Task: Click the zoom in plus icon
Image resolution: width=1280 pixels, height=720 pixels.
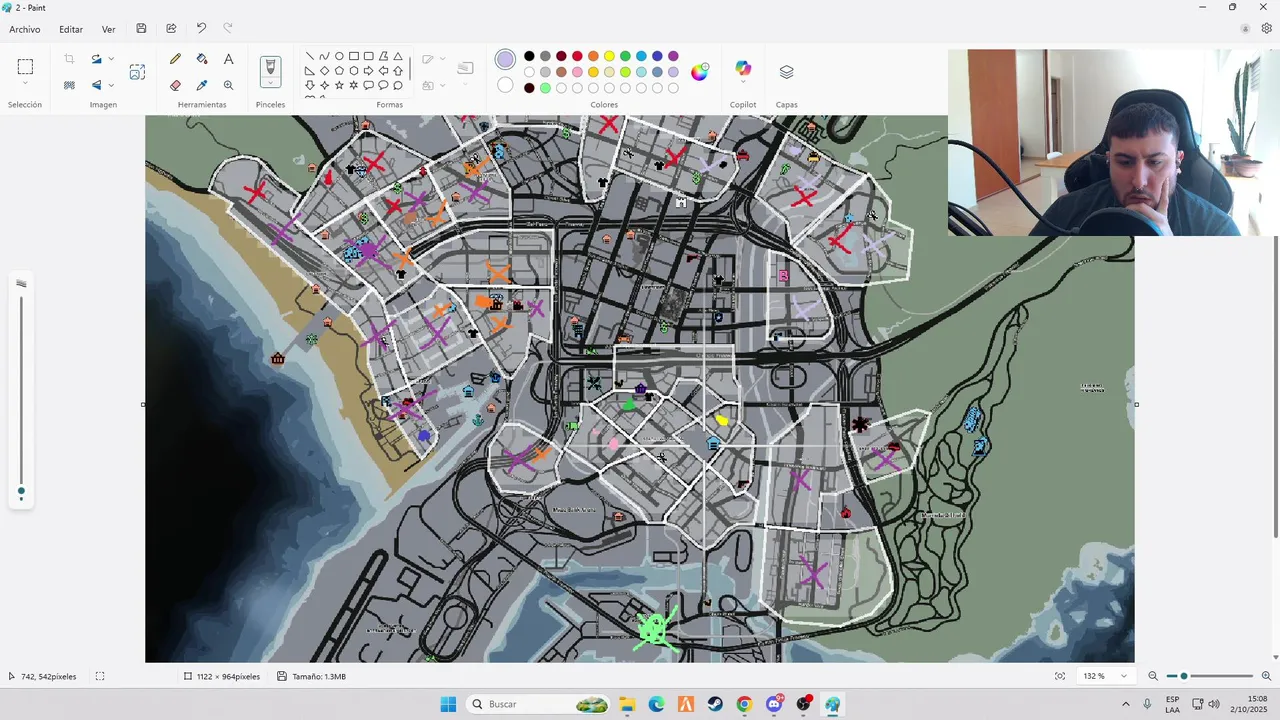Action: (x=1266, y=676)
